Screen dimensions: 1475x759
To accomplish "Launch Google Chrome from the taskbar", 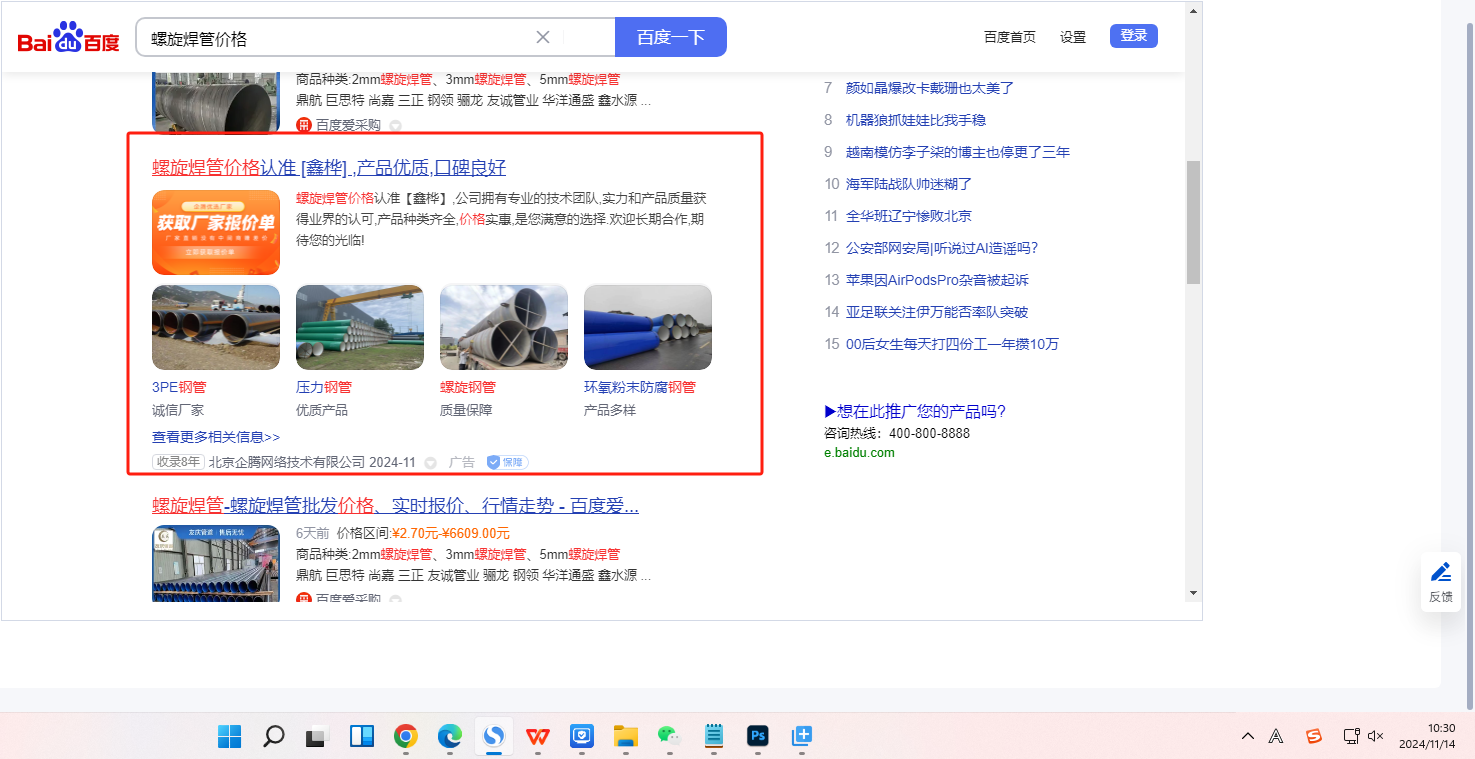I will coord(405,737).
